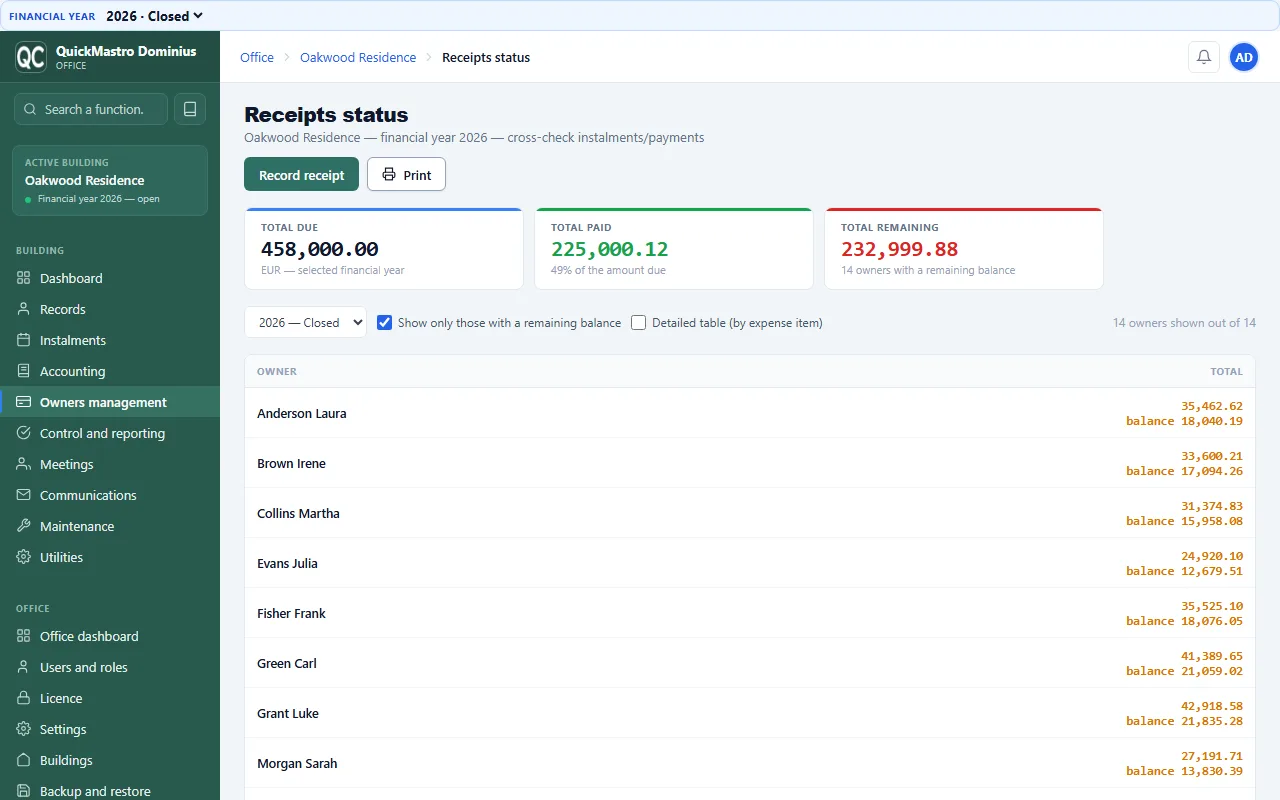
Task: Open the AD user avatar menu
Action: pos(1244,57)
